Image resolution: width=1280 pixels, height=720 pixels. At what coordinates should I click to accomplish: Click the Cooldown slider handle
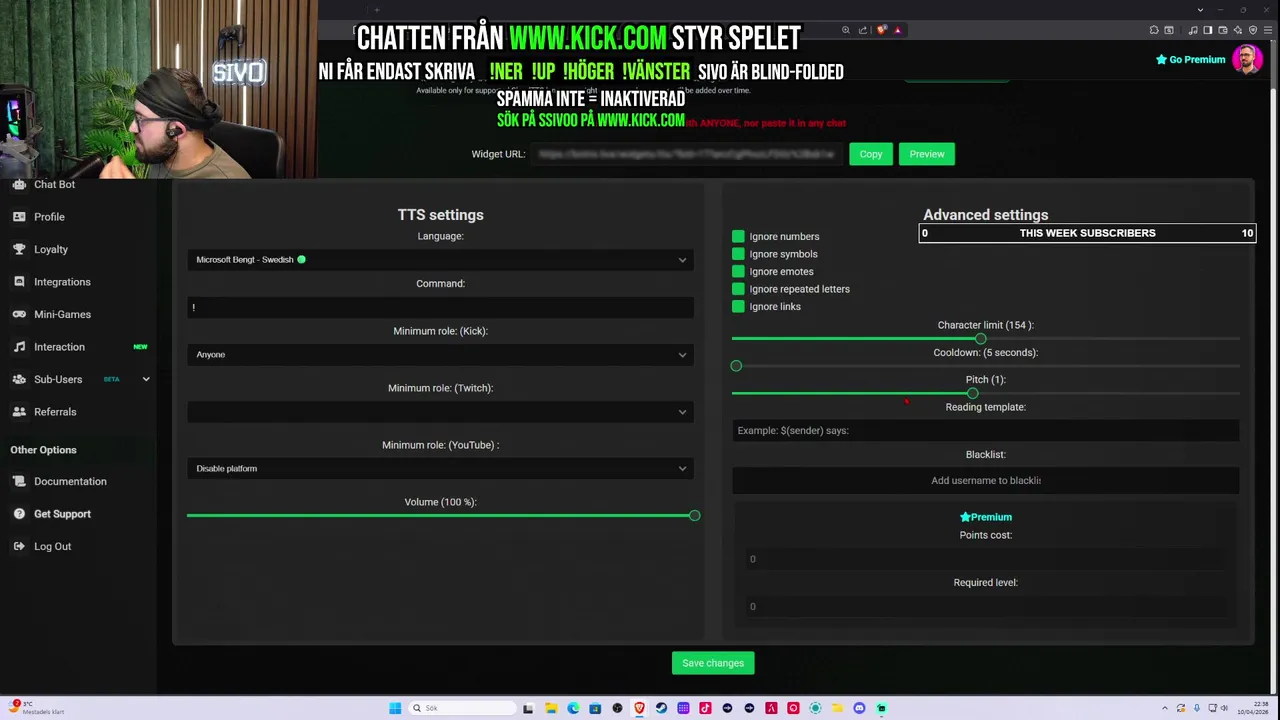coord(736,366)
